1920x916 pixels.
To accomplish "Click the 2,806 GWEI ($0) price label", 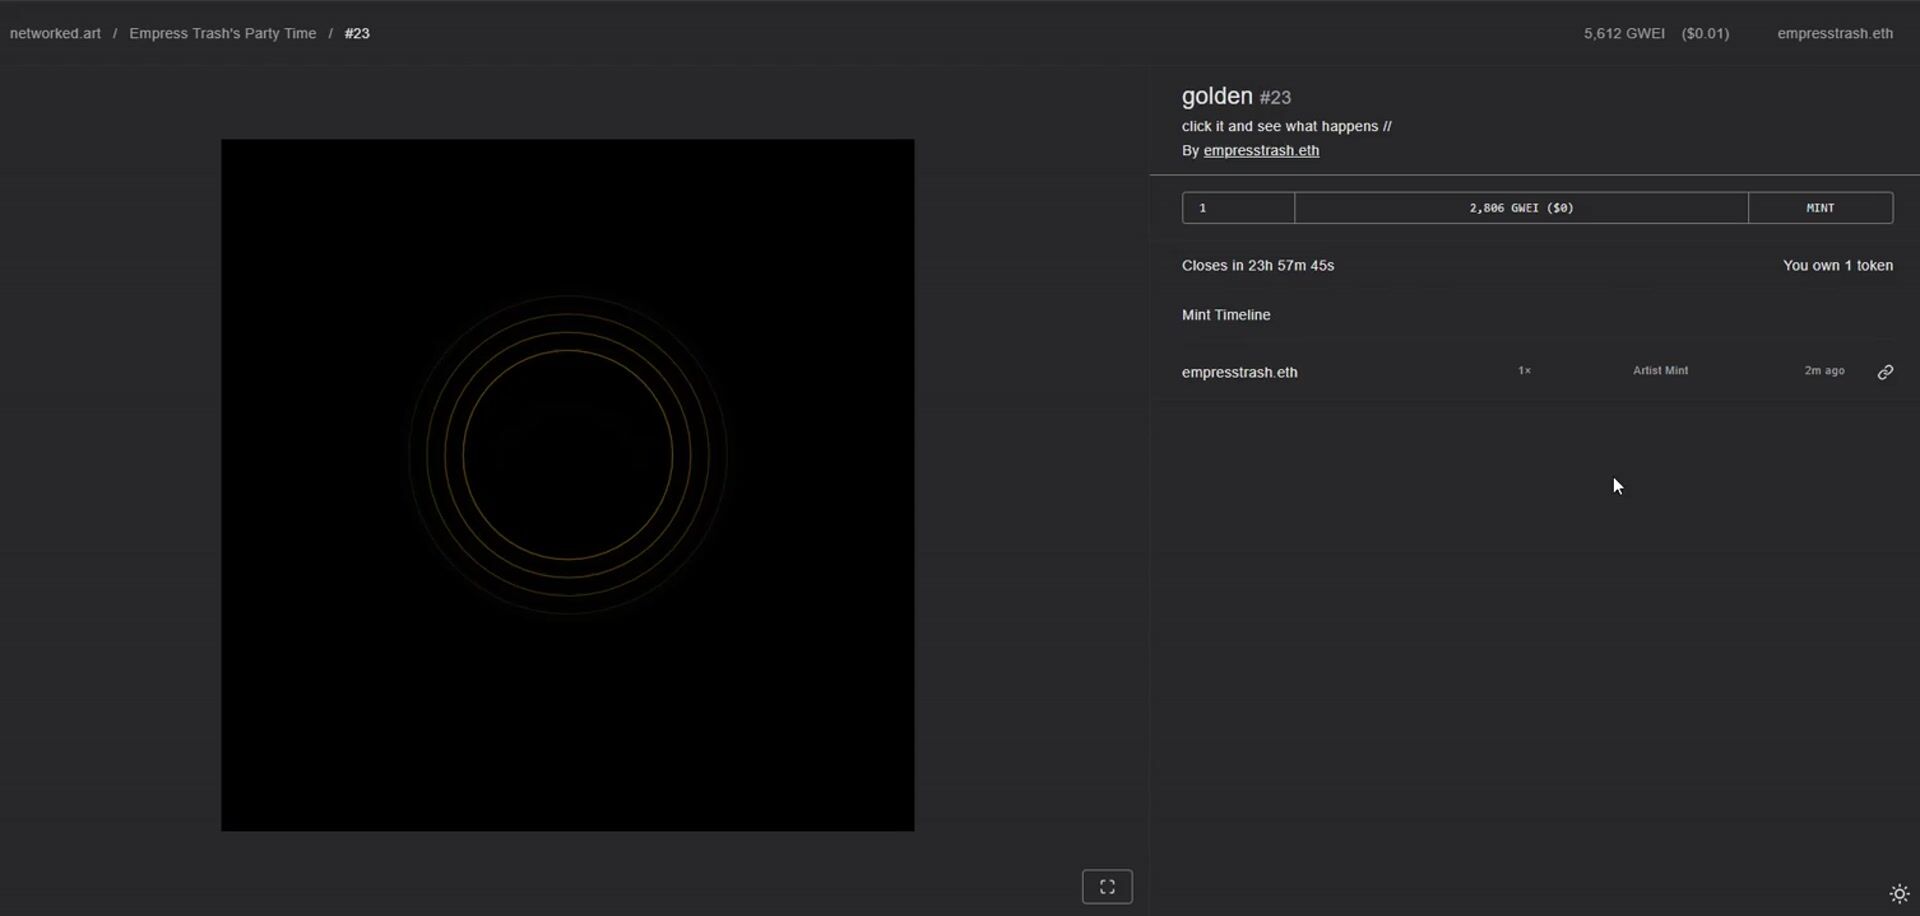I will pyautogui.click(x=1521, y=208).
